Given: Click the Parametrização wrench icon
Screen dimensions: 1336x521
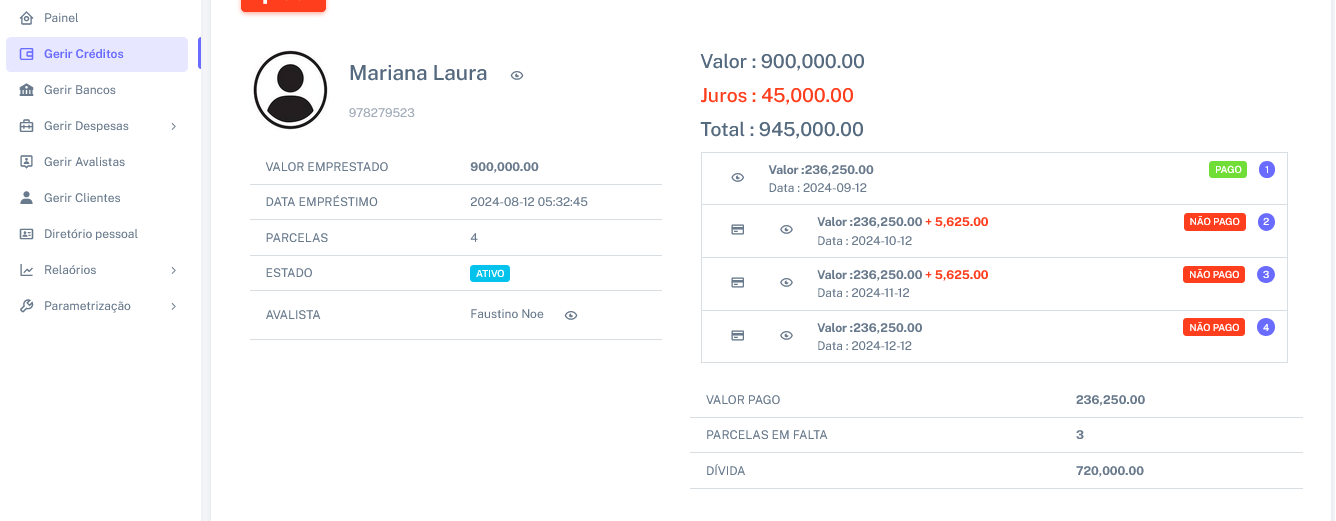Looking at the screenshot, I should coord(27,306).
